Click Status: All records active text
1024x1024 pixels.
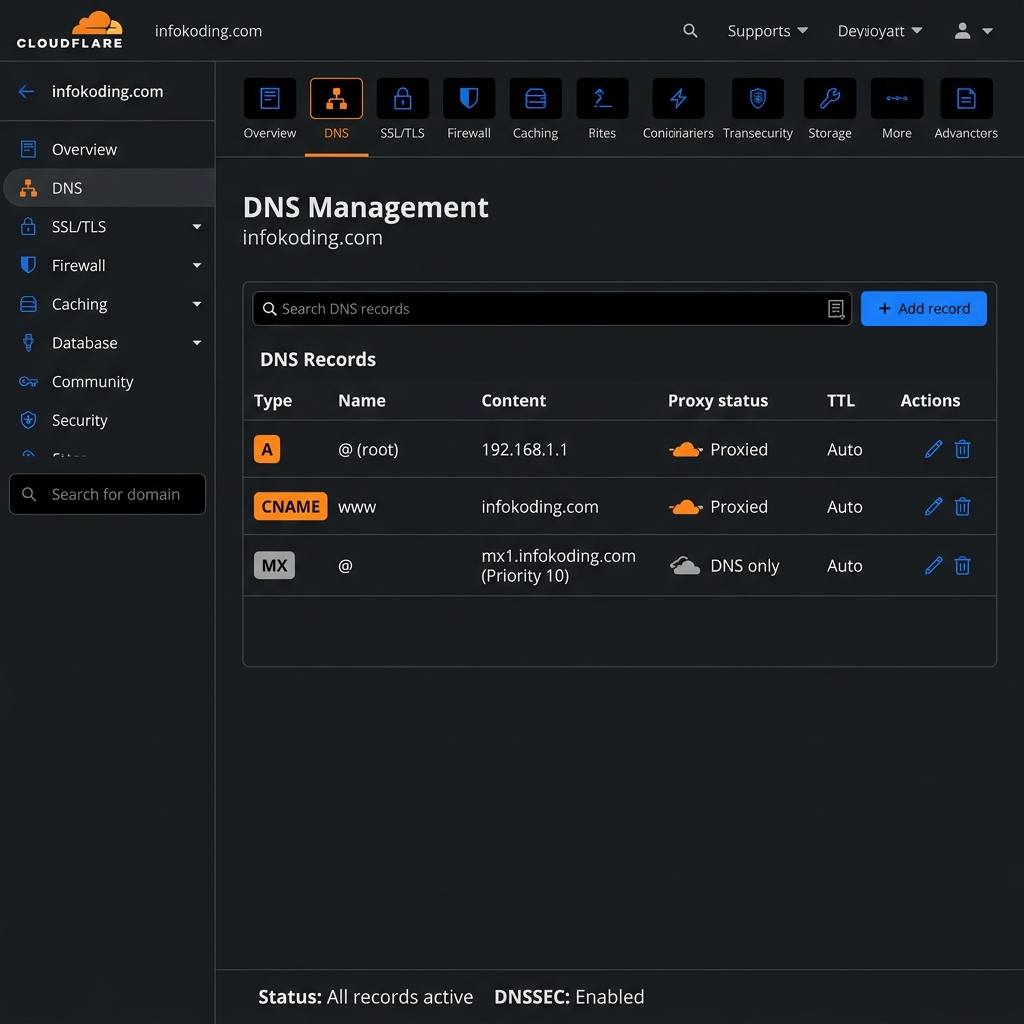point(366,997)
